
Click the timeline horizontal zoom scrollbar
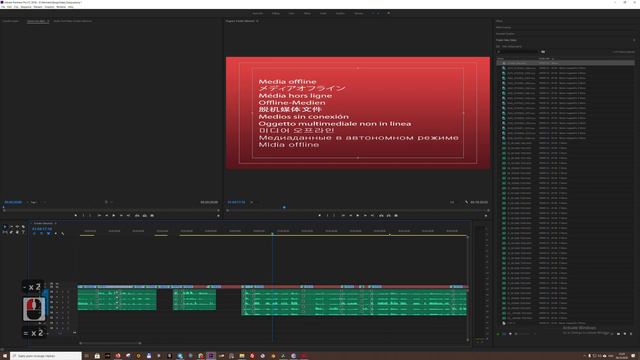(110, 343)
